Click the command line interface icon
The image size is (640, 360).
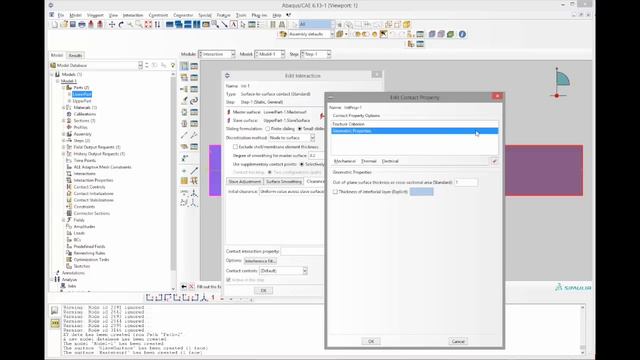pos(55,324)
